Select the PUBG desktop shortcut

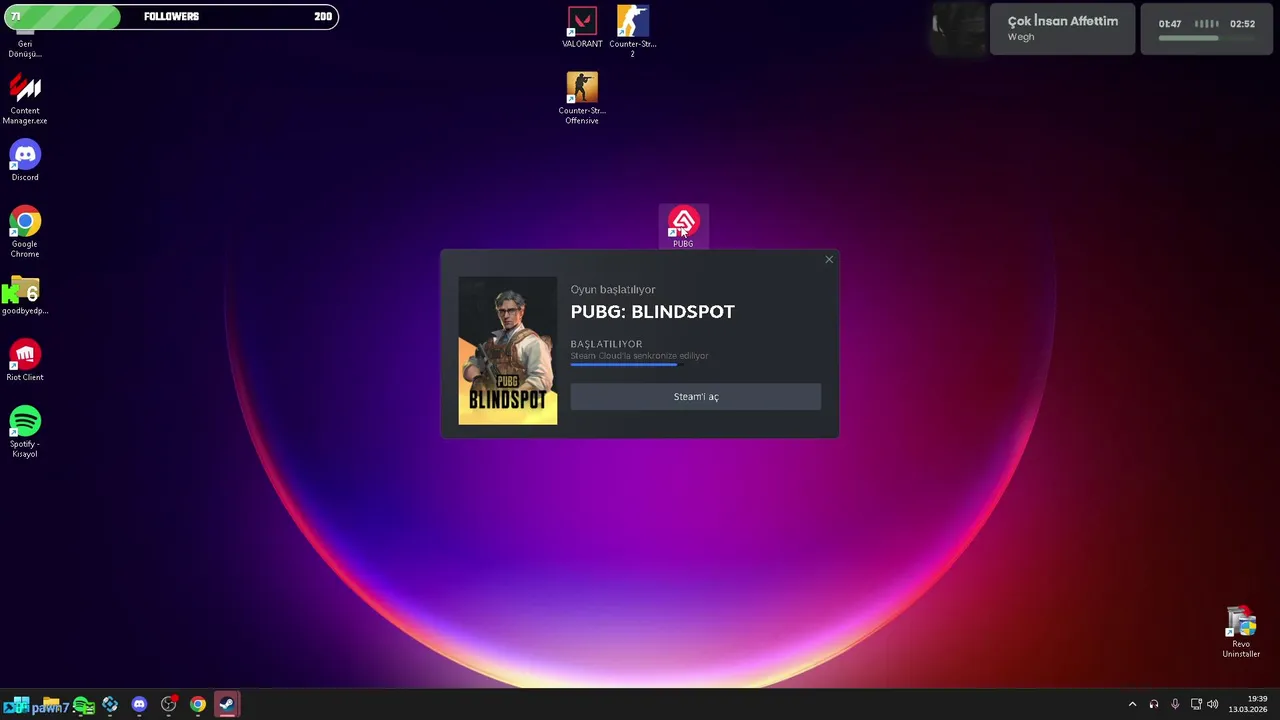(x=683, y=227)
